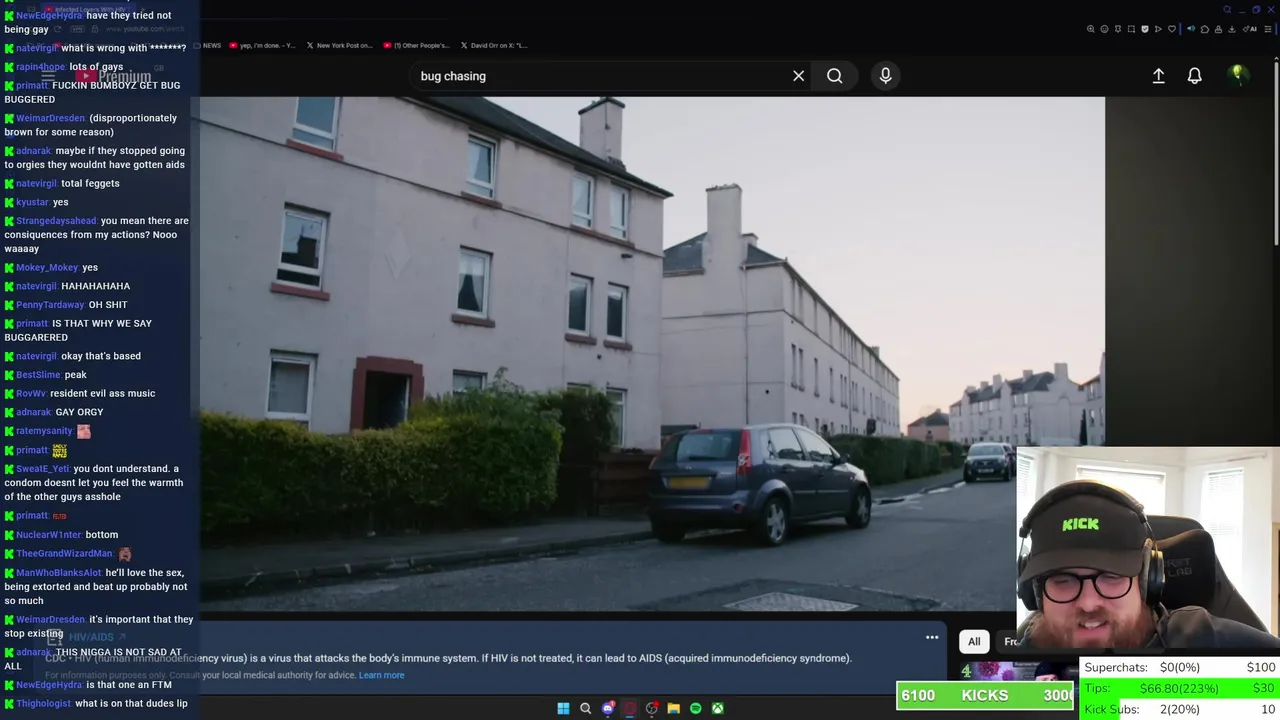Select the 'All' filter chip

974,641
